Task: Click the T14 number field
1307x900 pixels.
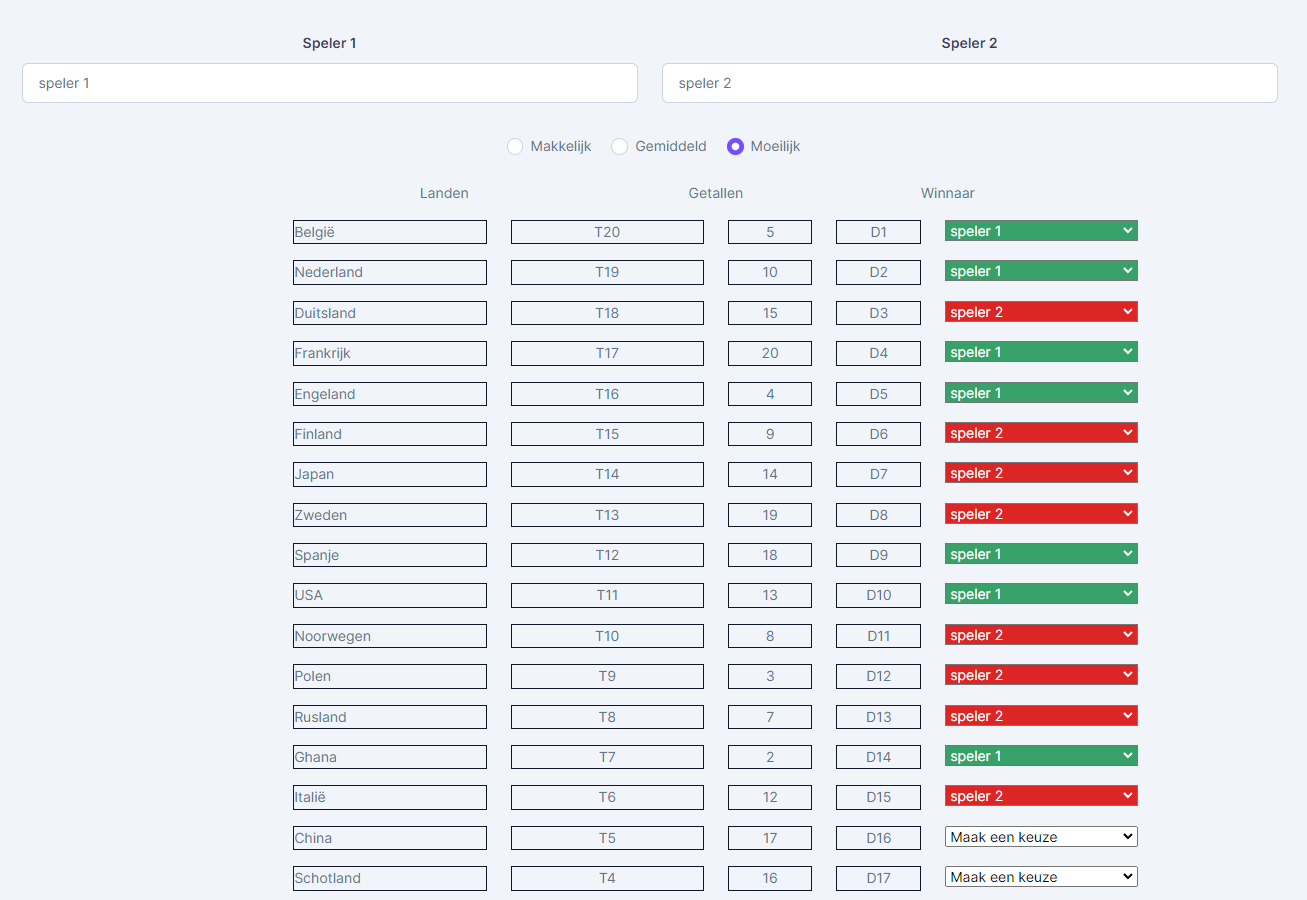Action: coord(607,474)
